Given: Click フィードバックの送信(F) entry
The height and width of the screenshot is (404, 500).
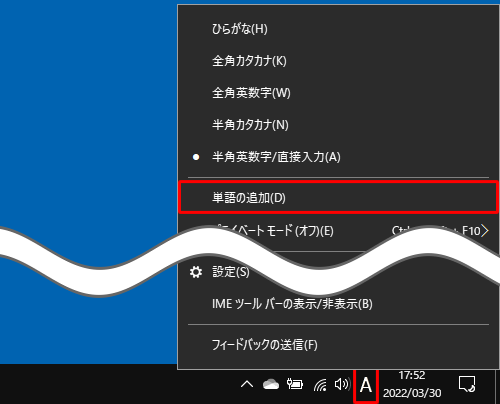Looking at the screenshot, I should pyautogui.click(x=338, y=345).
